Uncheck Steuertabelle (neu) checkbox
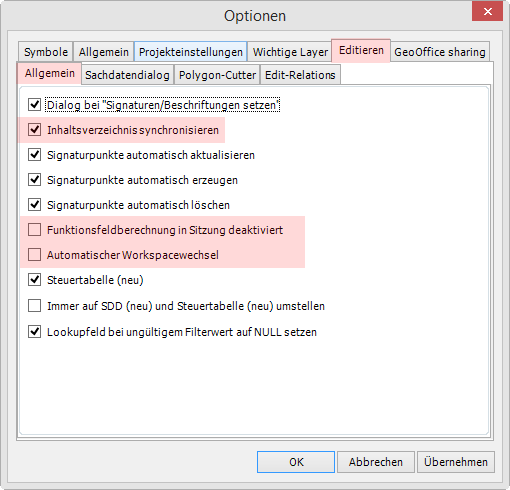 (35, 280)
